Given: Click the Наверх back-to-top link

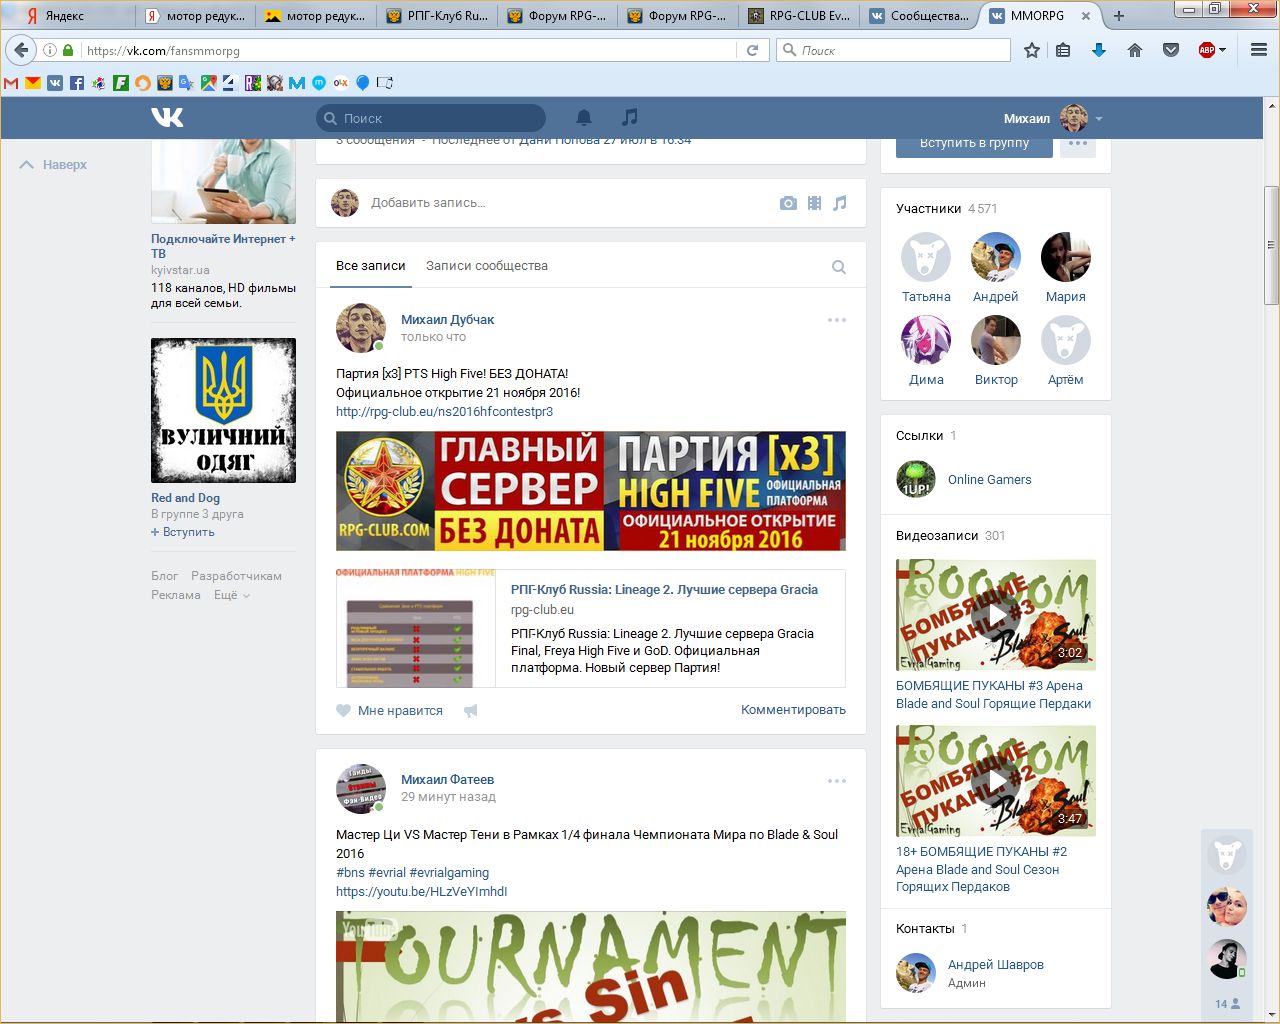Looking at the screenshot, I should [54, 165].
